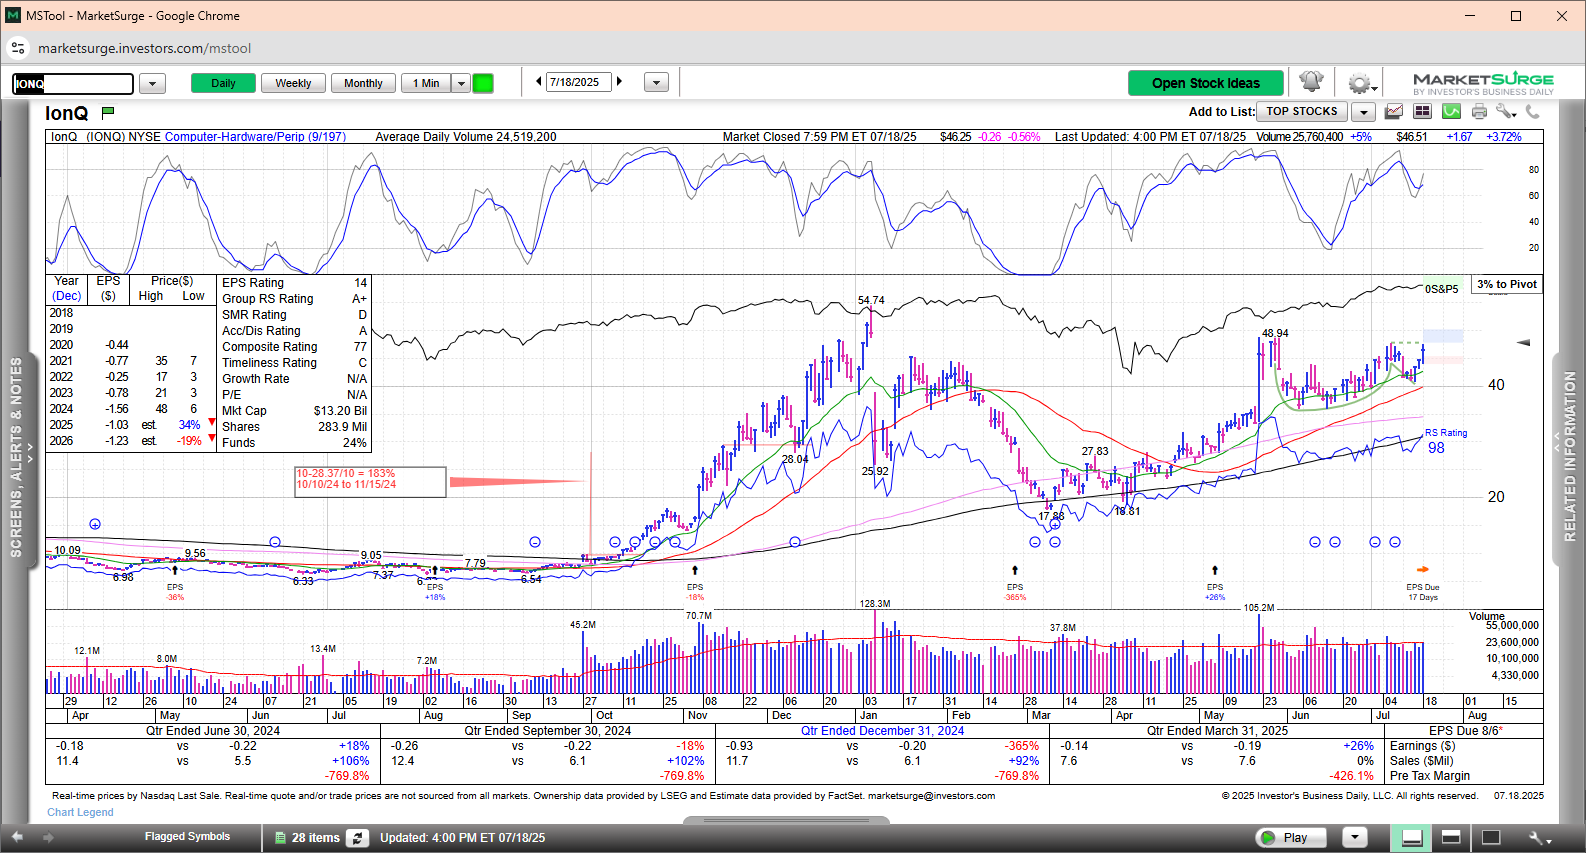Open the Chart Legend link
This screenshot has width=1586, height=853.
point(80,812)
